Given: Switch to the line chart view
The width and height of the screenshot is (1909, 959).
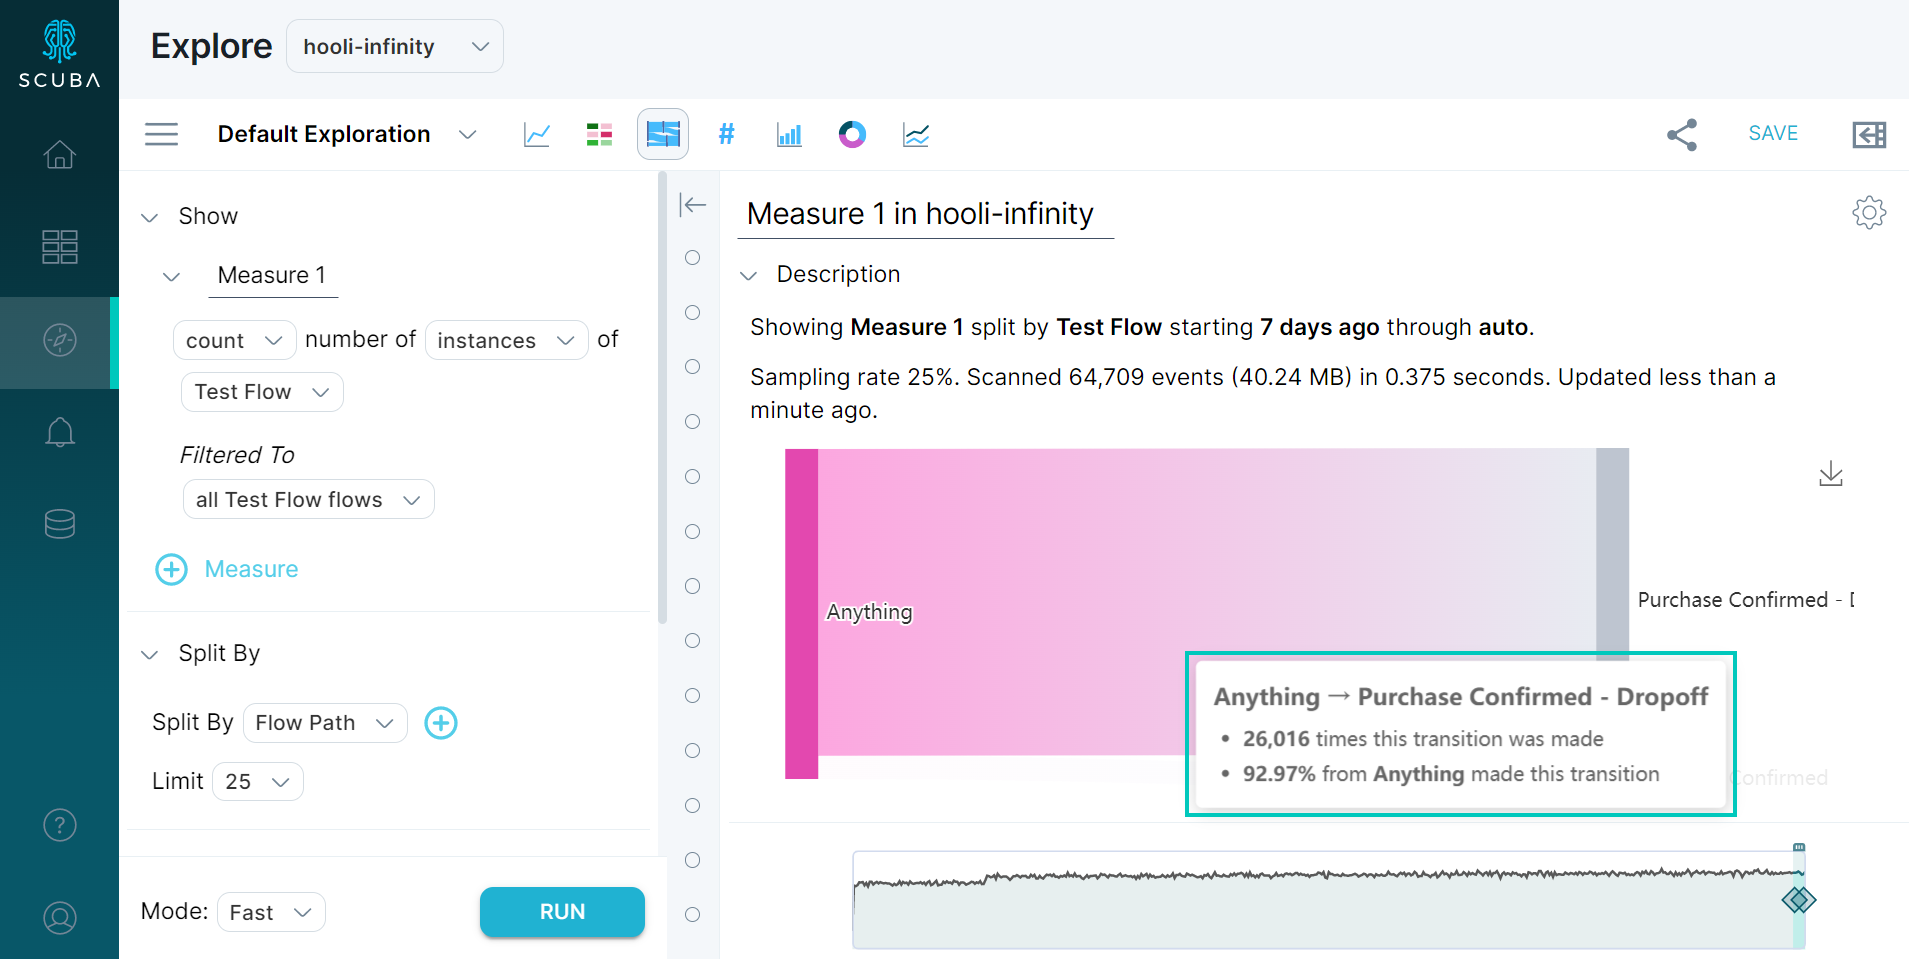Looking at the screenshot, I should 537,134.
